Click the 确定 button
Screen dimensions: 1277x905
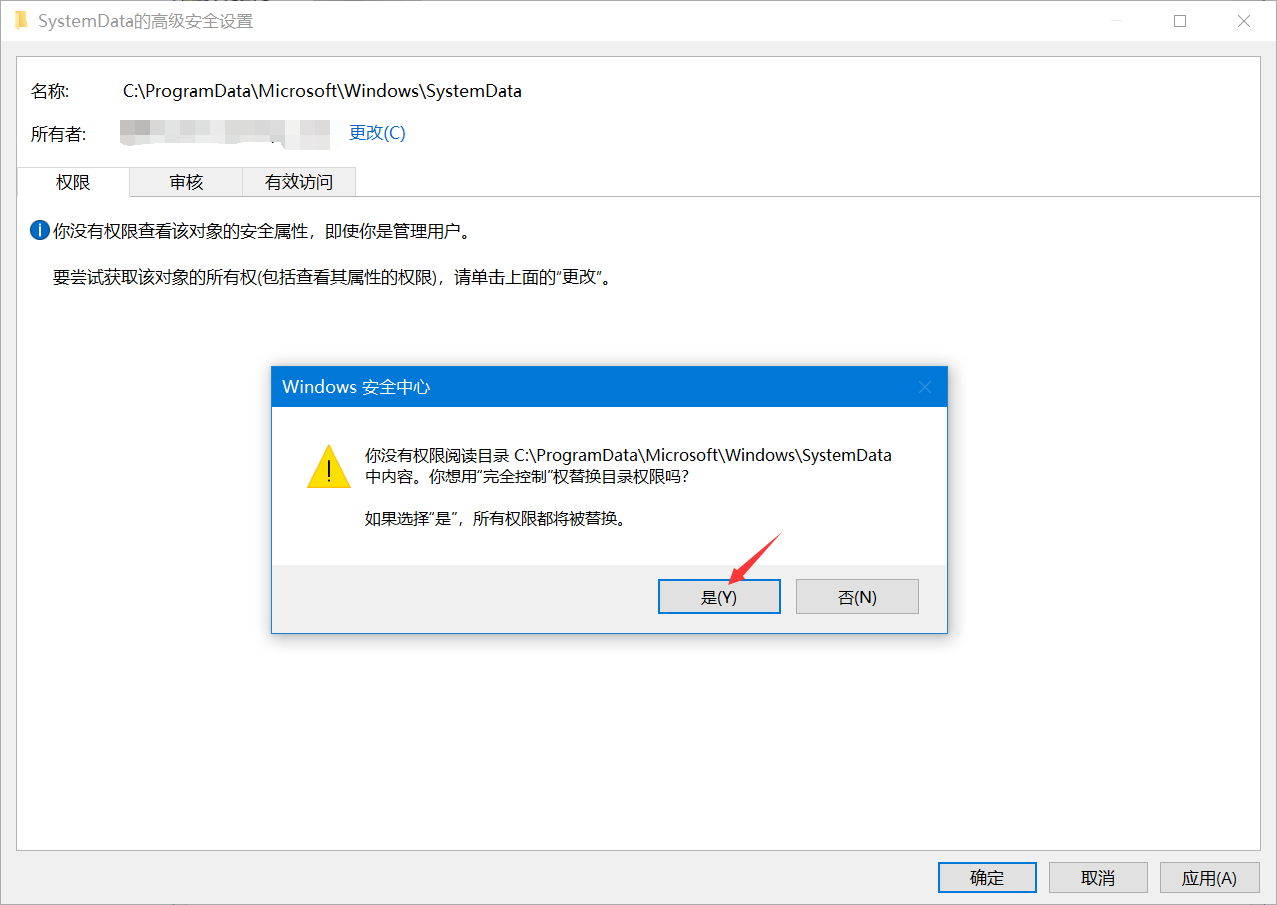click(x=987, y=878)
